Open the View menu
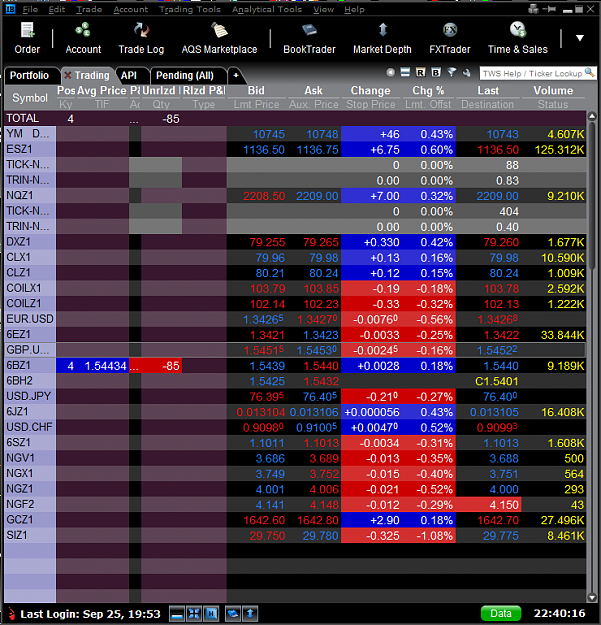 tap(323, 9)
